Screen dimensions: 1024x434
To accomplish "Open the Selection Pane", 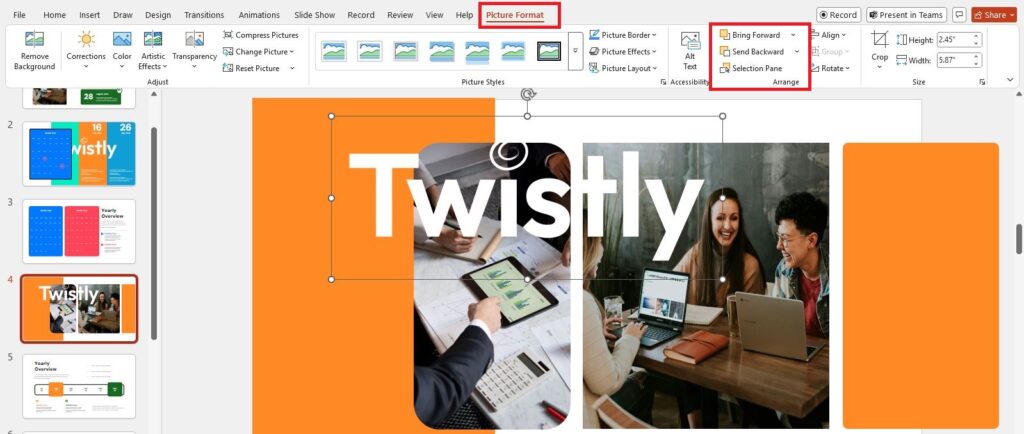I will tap(751, 68).
